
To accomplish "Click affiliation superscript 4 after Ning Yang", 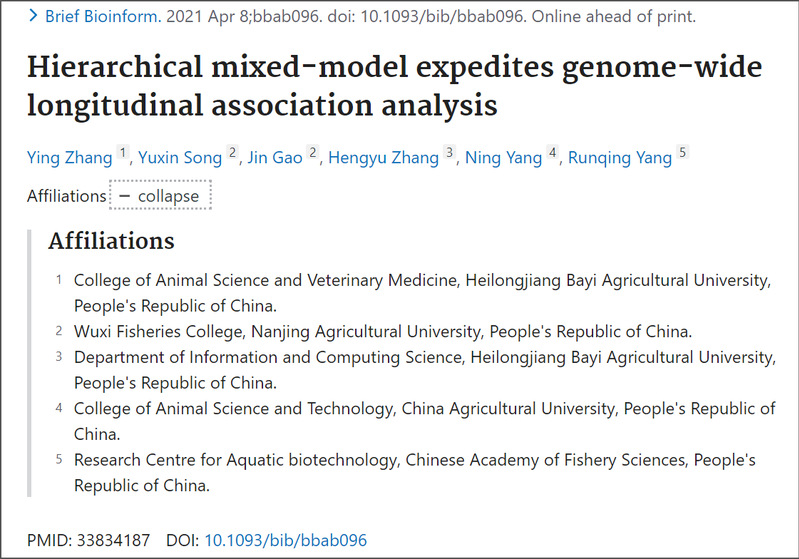I will point(552,152).
